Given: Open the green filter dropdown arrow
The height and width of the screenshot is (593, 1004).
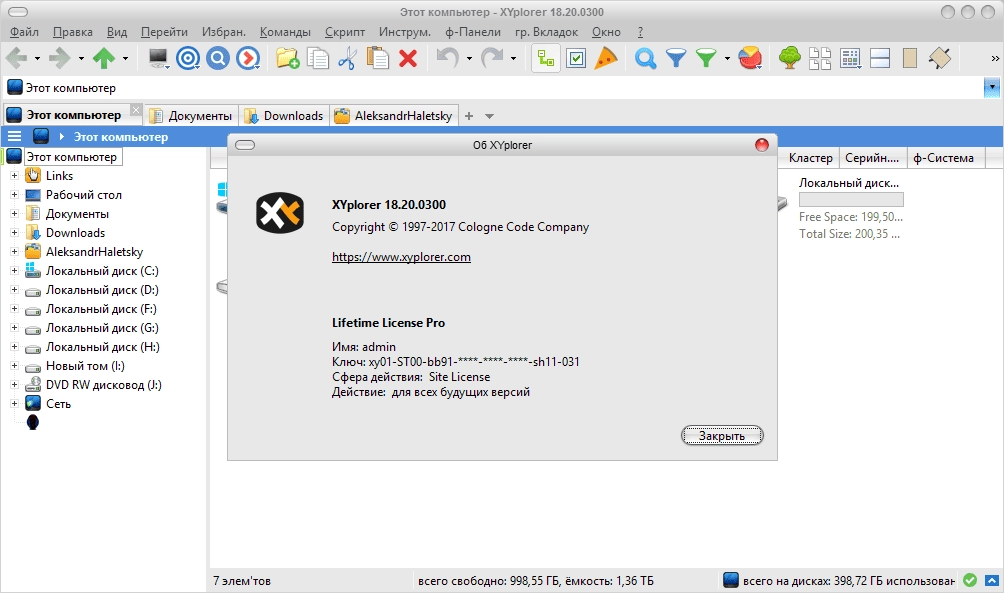Looking at the screenshot, I should pos(727,59).
